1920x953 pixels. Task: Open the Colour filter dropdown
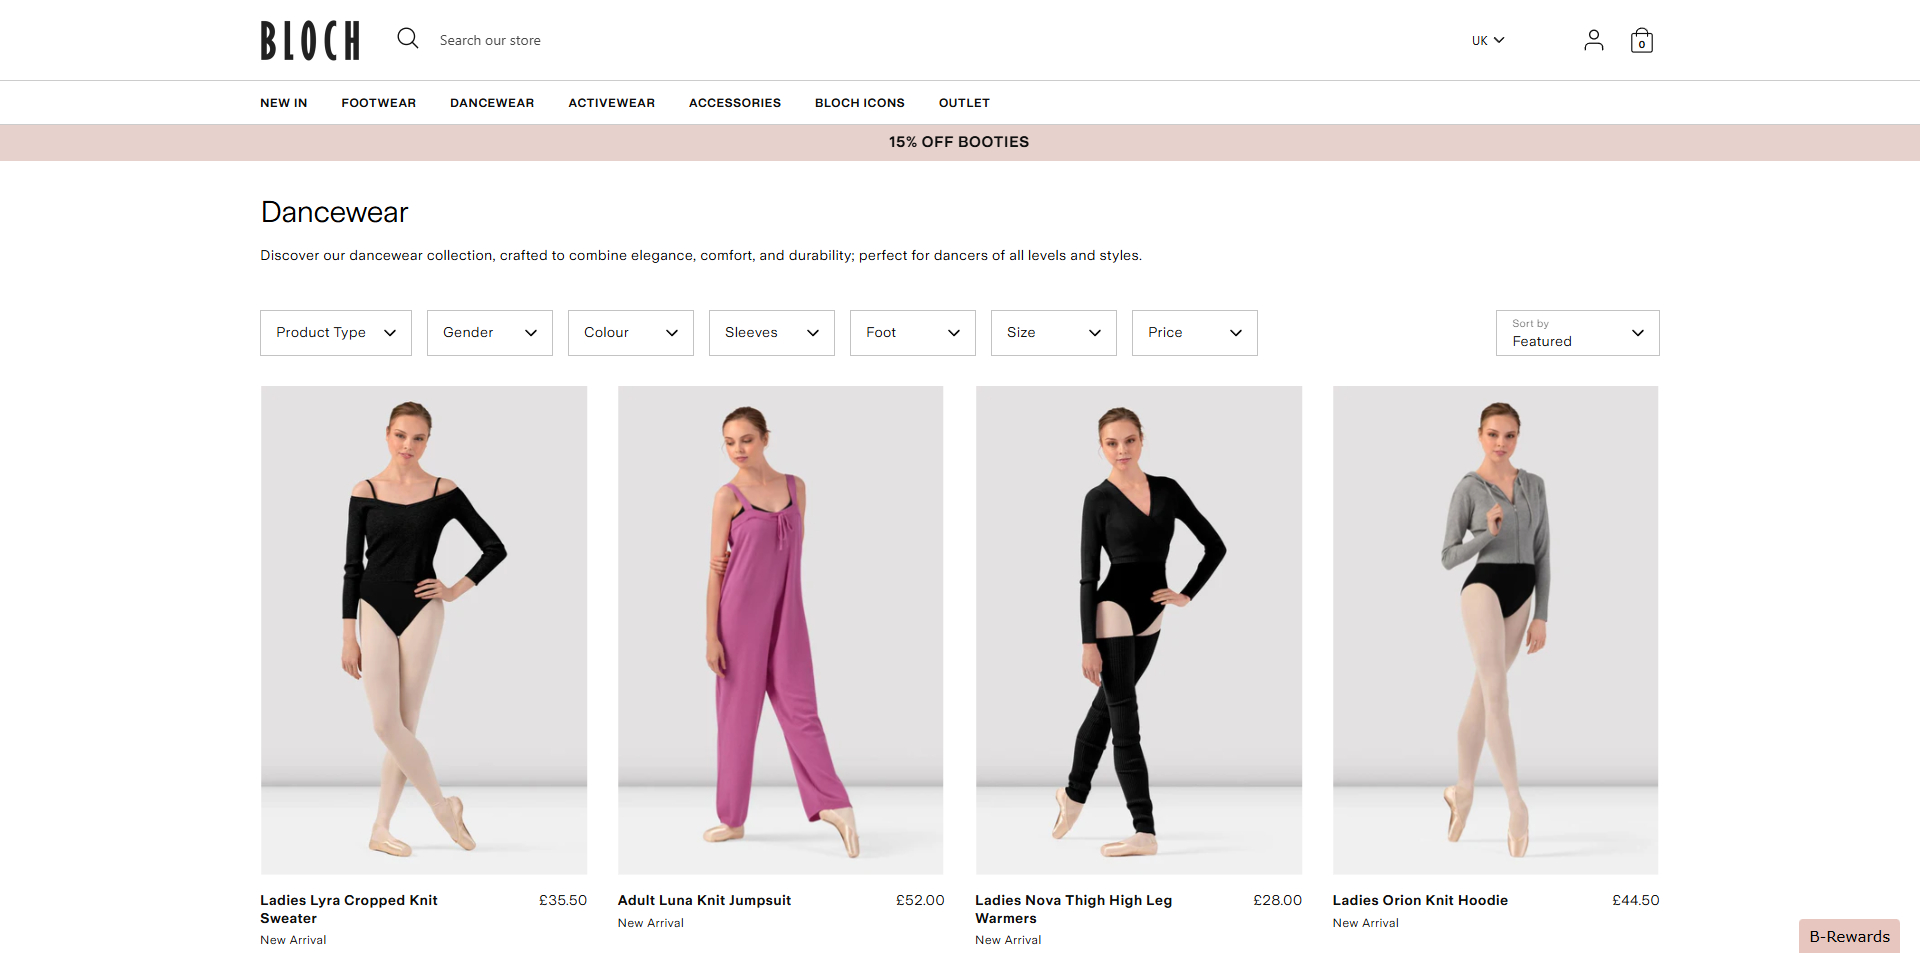point(630,332)
